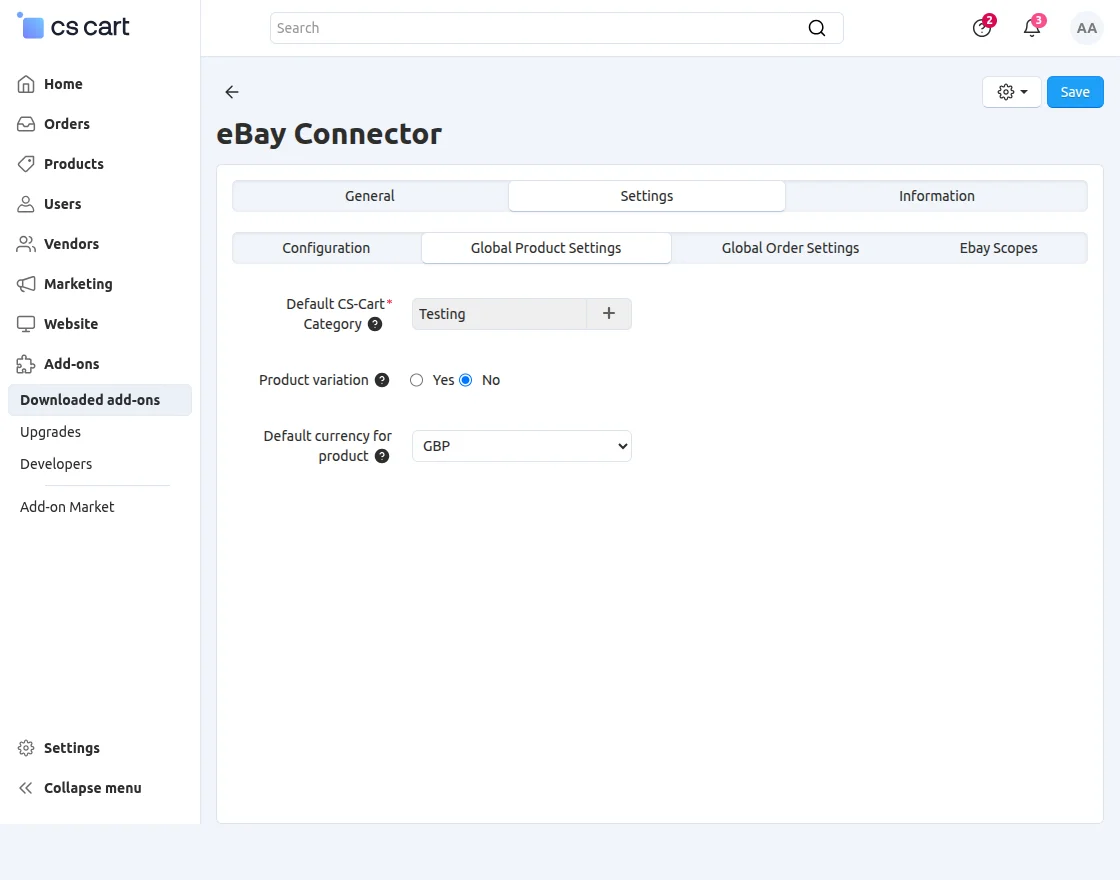Open the help center icon with badge
1120x880 pixels.
982,28
